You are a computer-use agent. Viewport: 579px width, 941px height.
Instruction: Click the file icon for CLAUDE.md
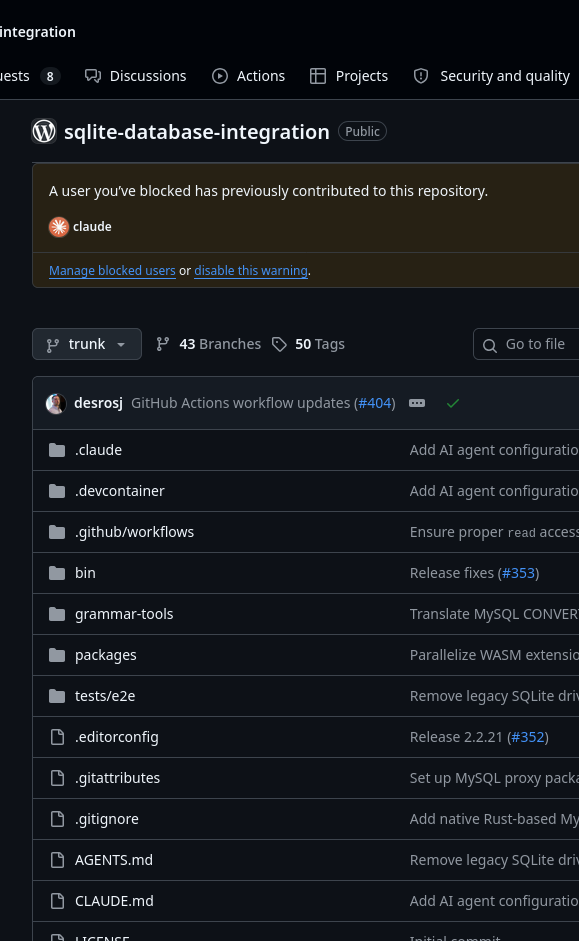[57, 901]
